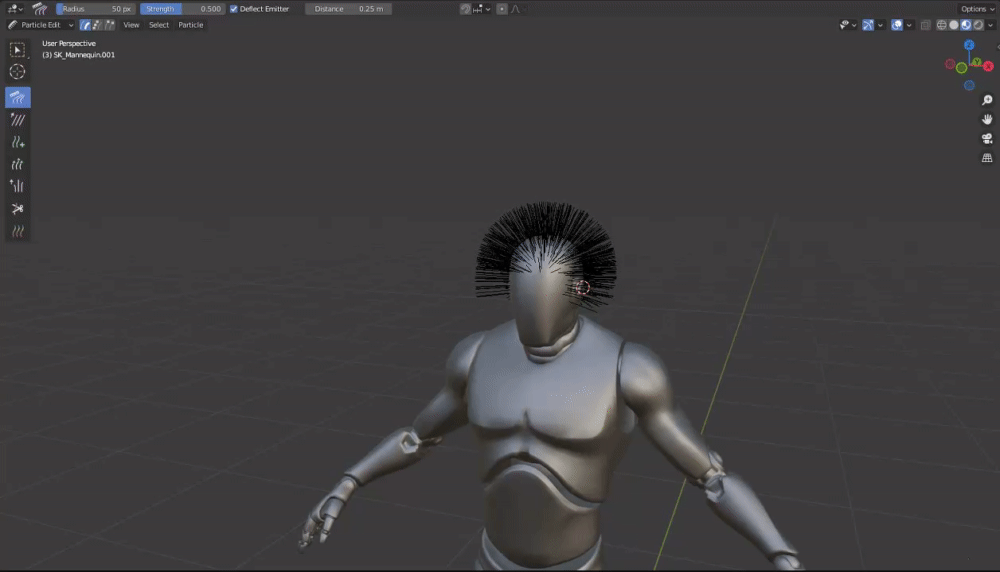Click the proportional falloff curve icon
This screenshot has width=1000, height=572.
(x=515, y=9)
